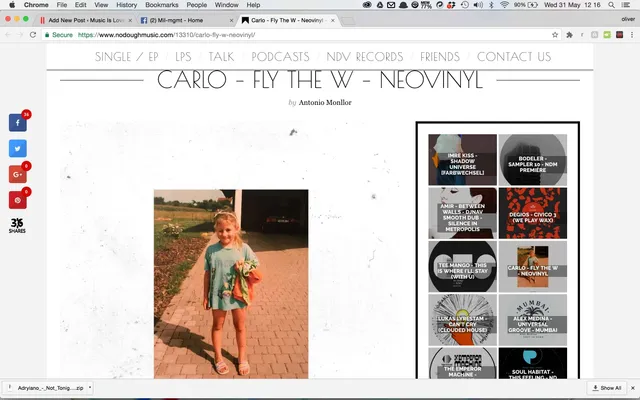Open the Window menu
Viewport: 640px width, 400px height.
pyautogui.click(x=227, y=5)
